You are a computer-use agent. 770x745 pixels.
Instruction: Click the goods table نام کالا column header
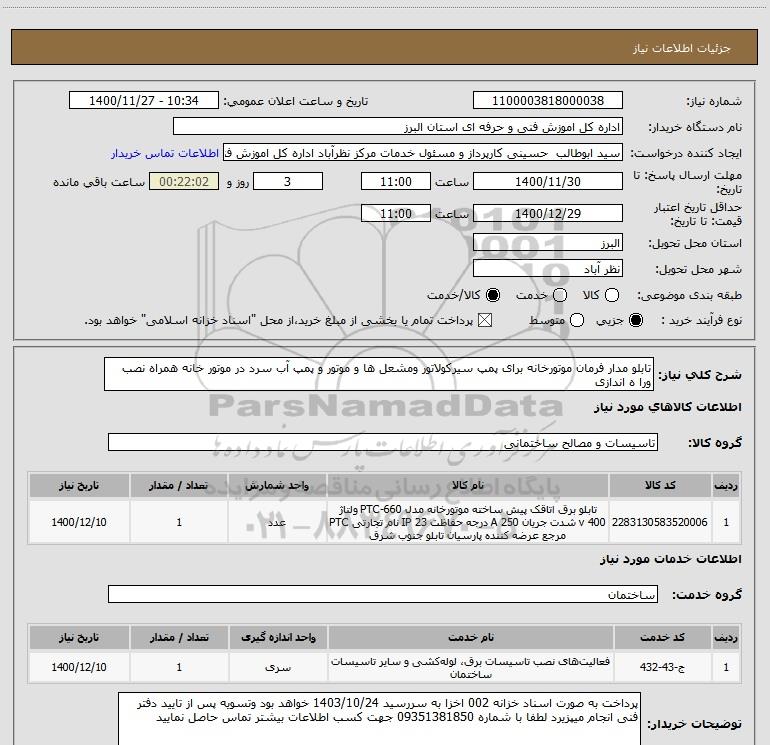tap(468, 485)
